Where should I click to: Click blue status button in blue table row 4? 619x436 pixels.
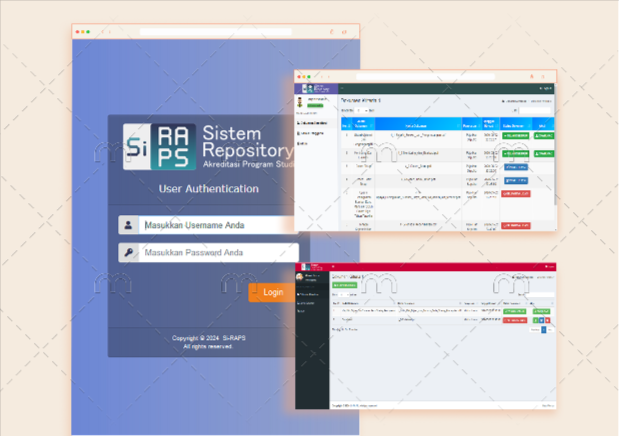pos(516,180)
